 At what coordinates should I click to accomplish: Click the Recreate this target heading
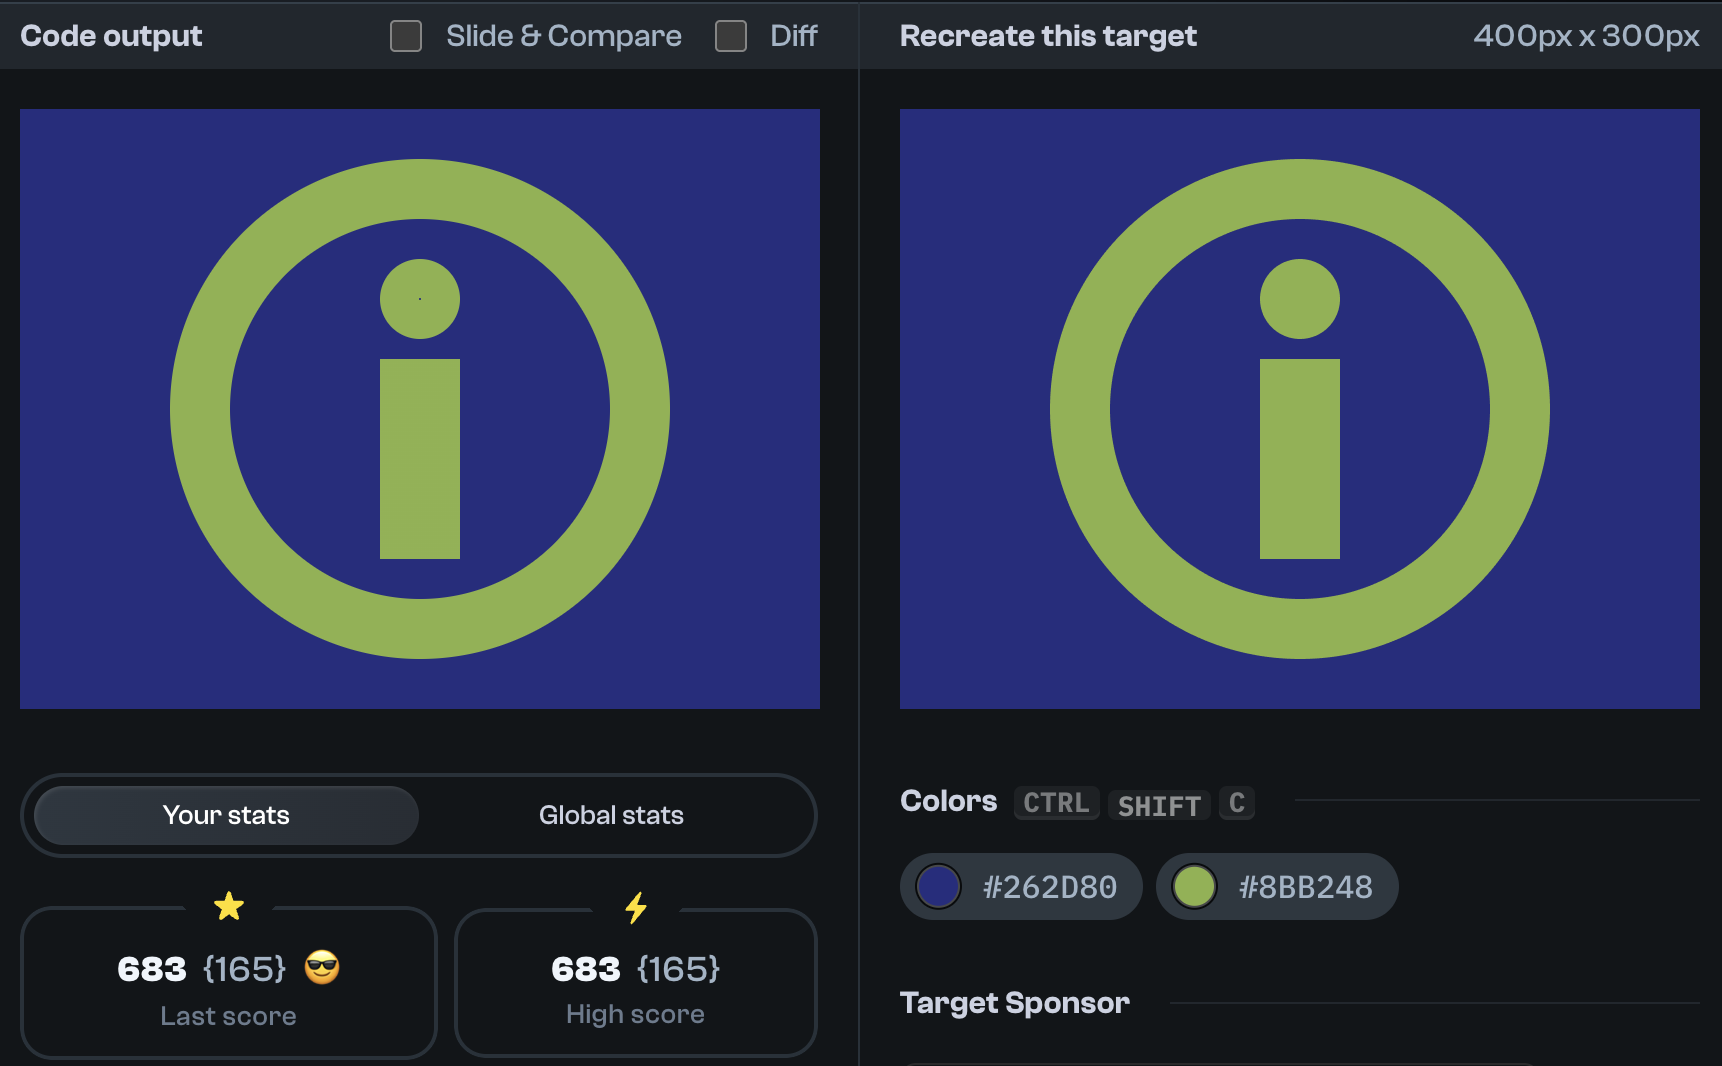coord(1048,36)
